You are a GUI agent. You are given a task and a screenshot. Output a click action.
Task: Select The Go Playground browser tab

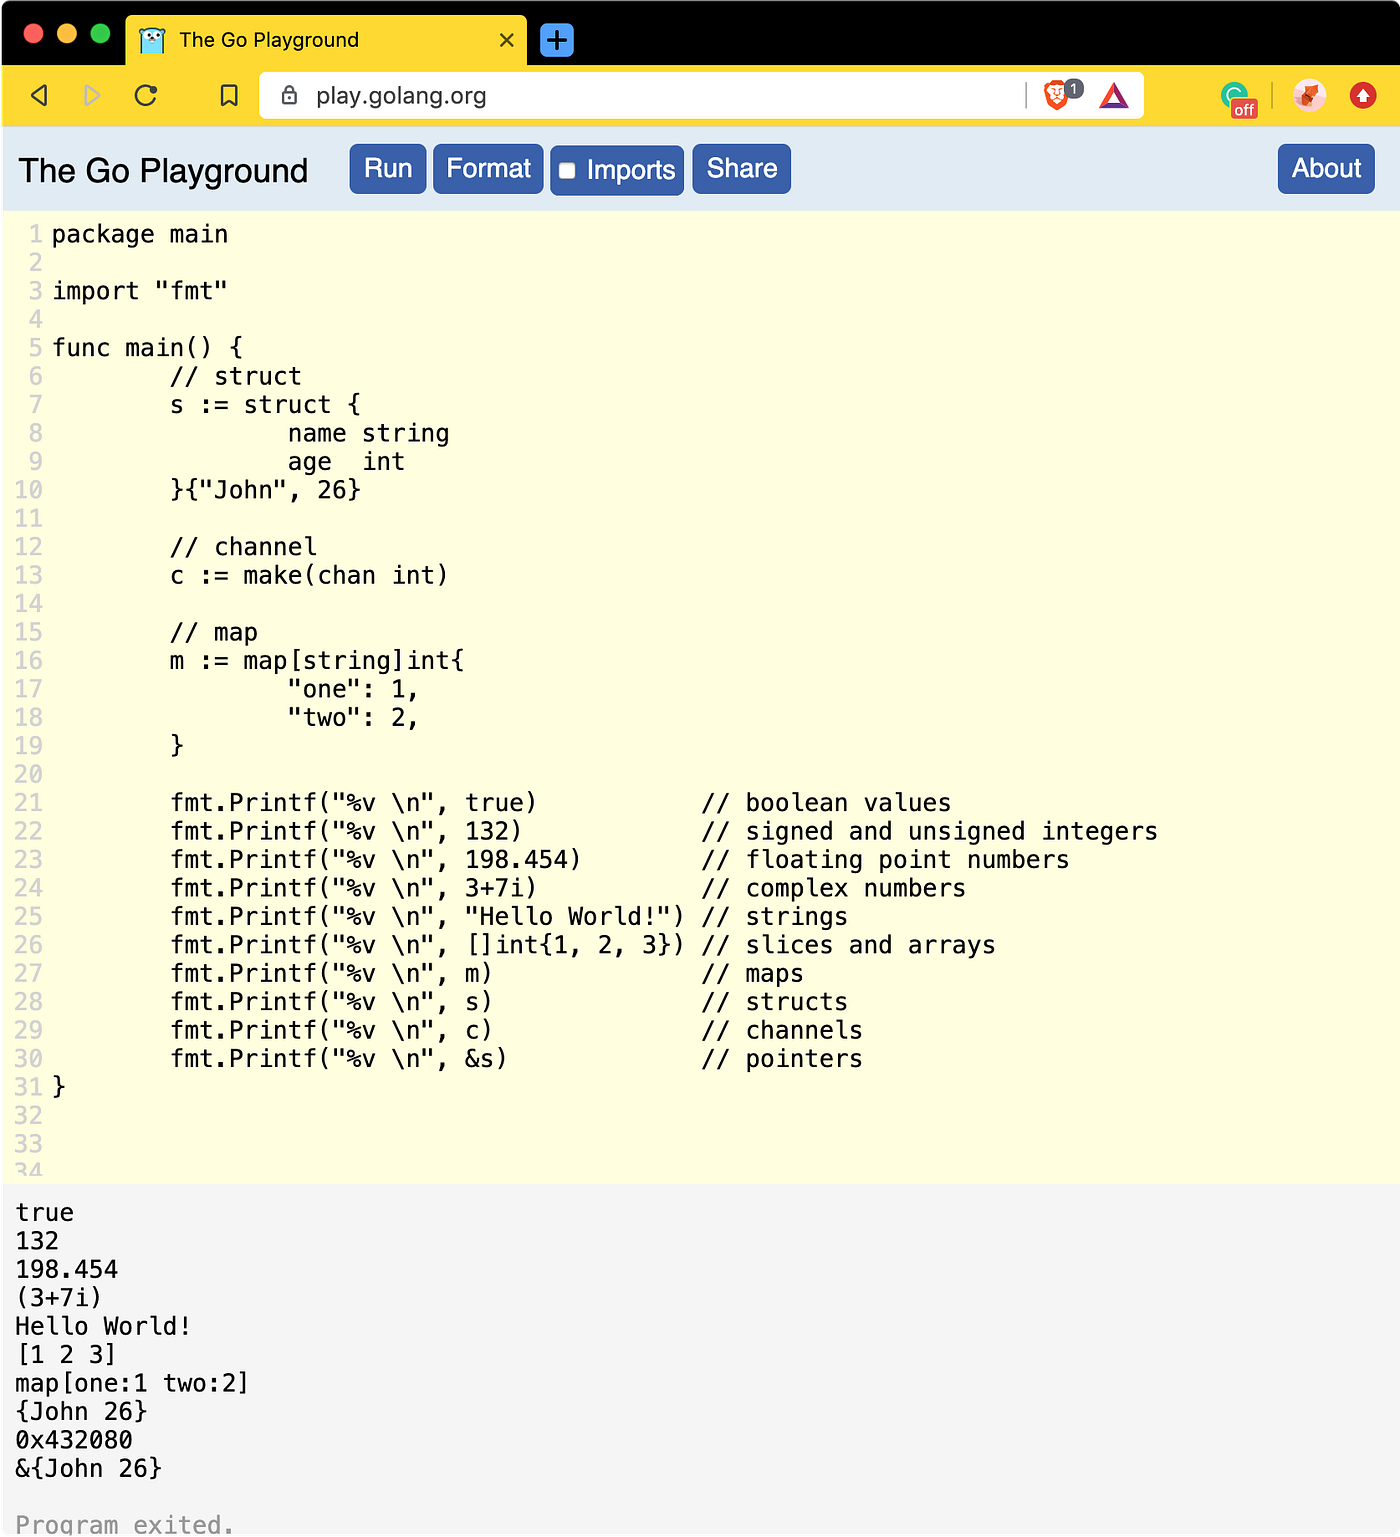(326, 40)
